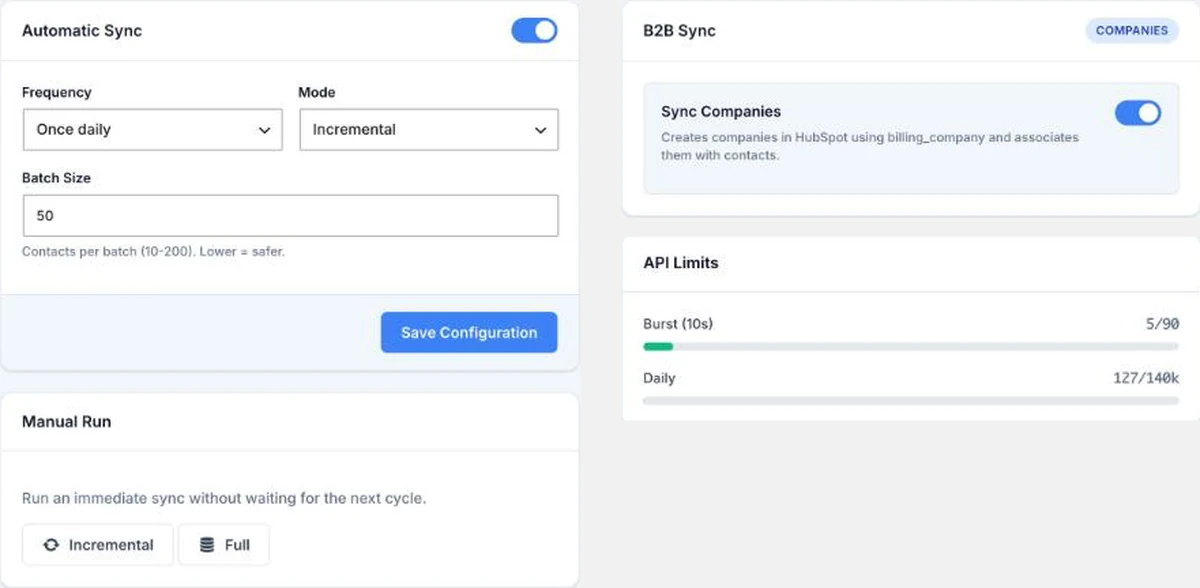Click the "B2B Sync" heading
The width and height of the screenshot is (1200, 588).
(680, 31)
